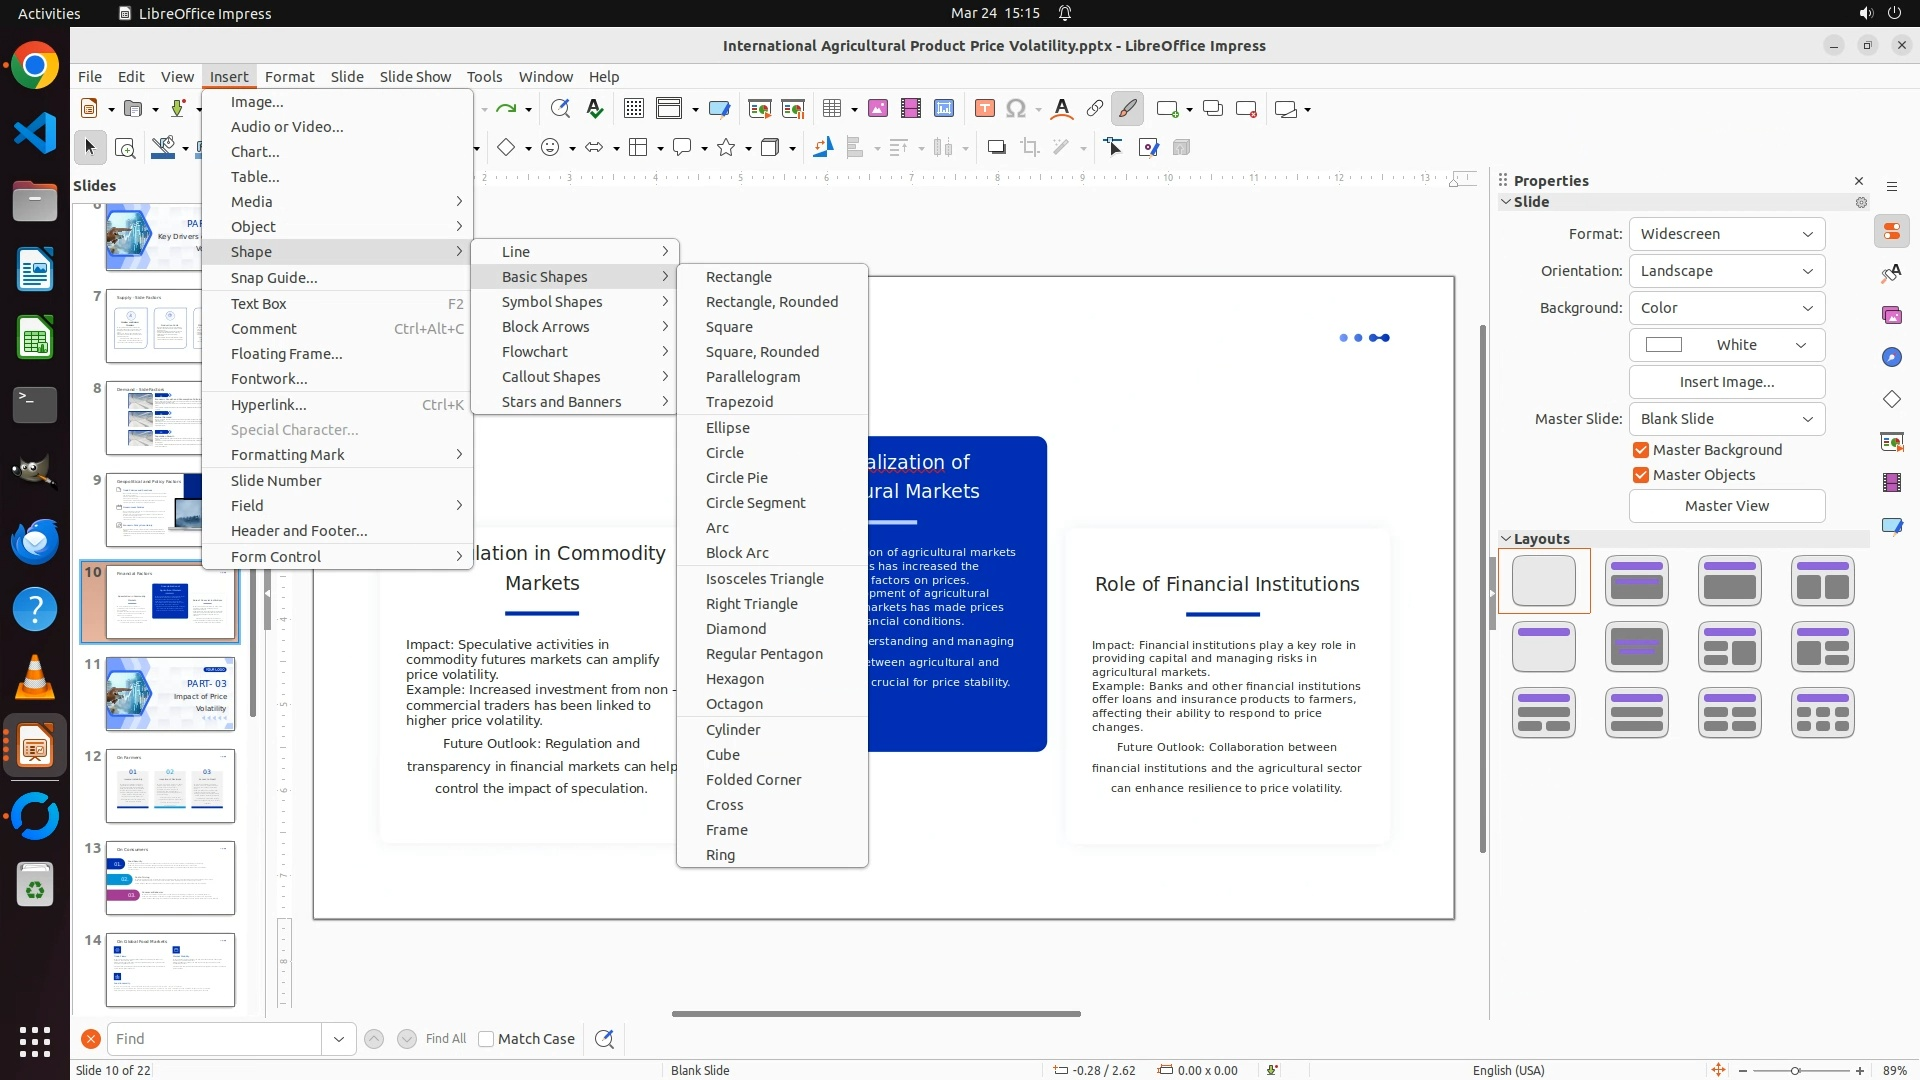Enable the Match Case checkbox
This screenshot has width=1920, height=1080.
pyautogui.click(x=486, y=1039)
